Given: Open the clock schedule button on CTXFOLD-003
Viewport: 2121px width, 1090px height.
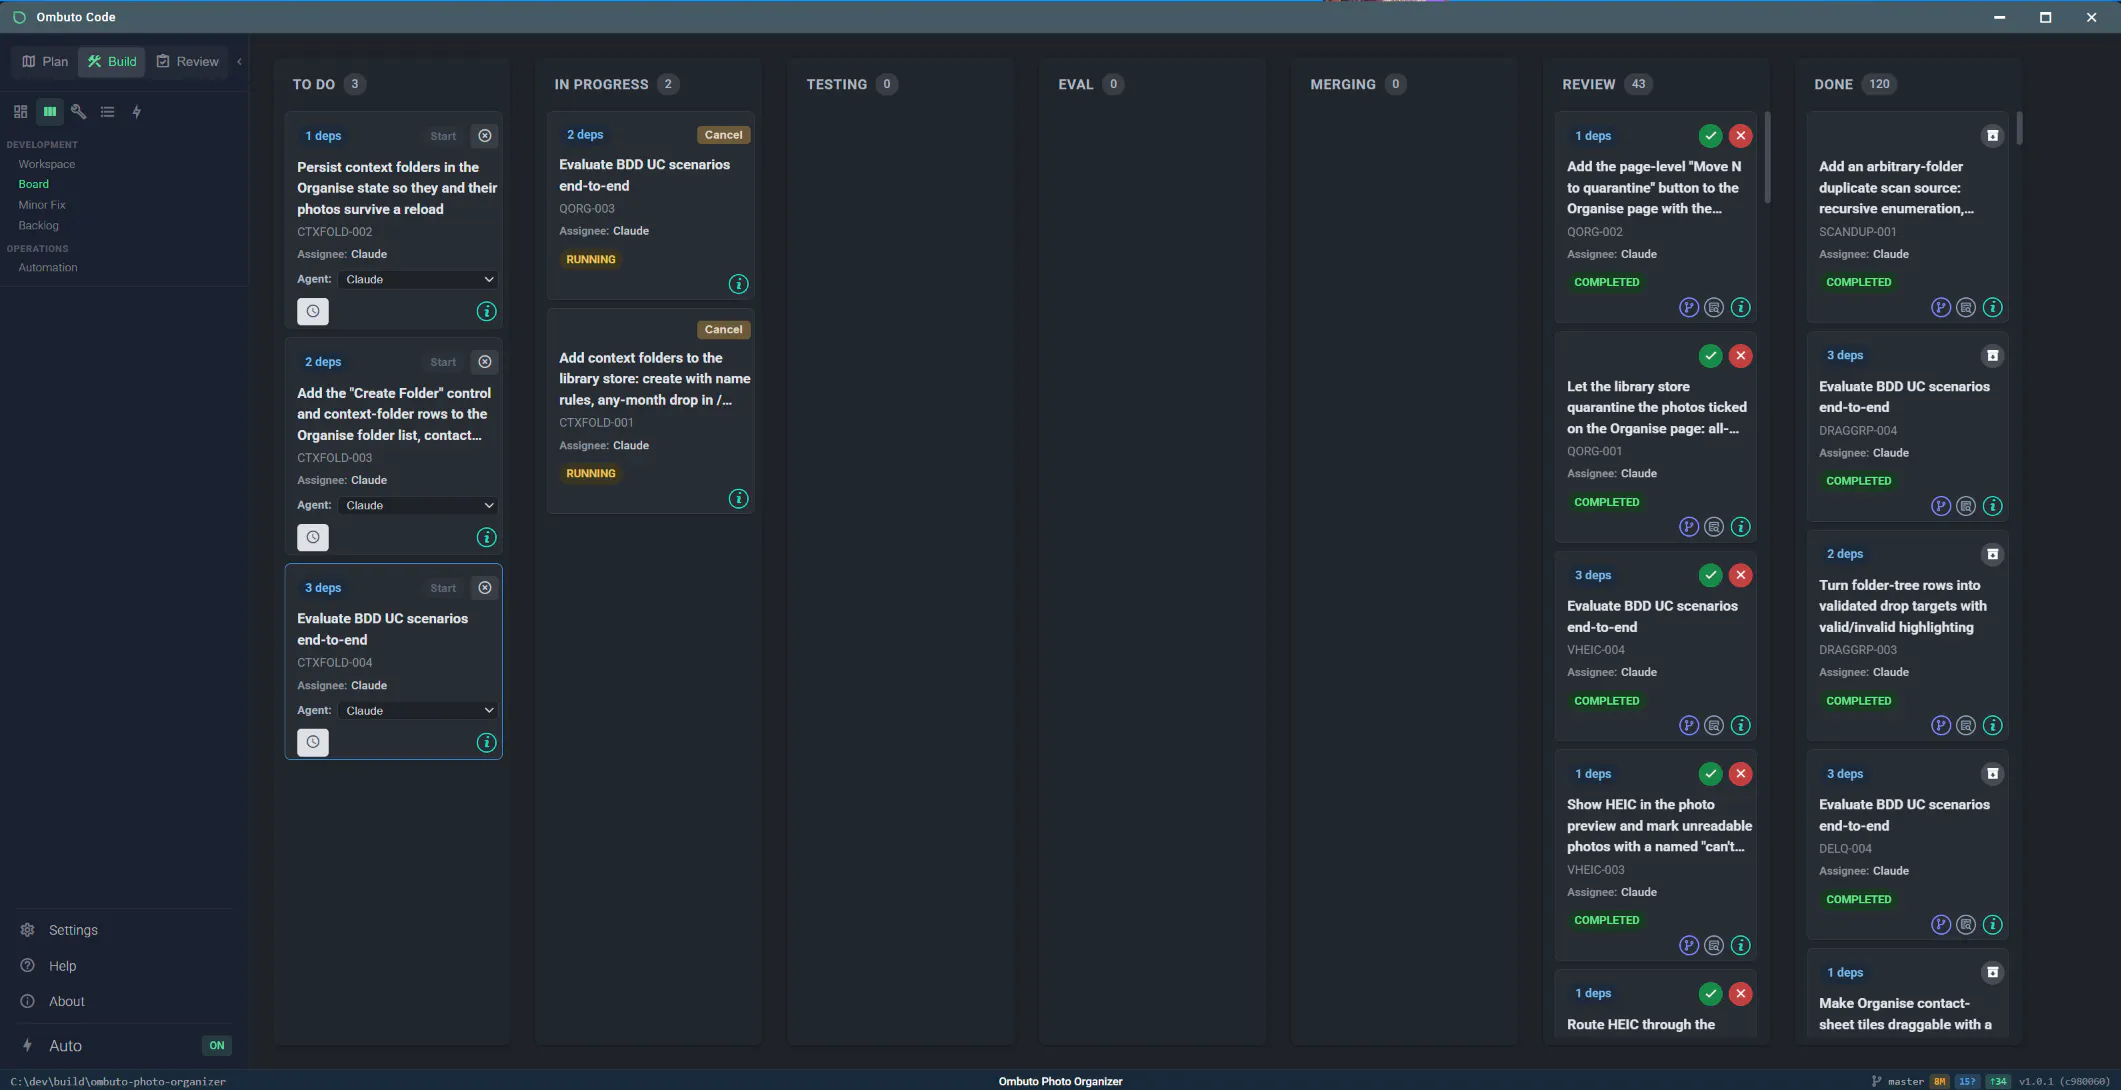Looking at the screenshot, I should click(x=313, y=538).
